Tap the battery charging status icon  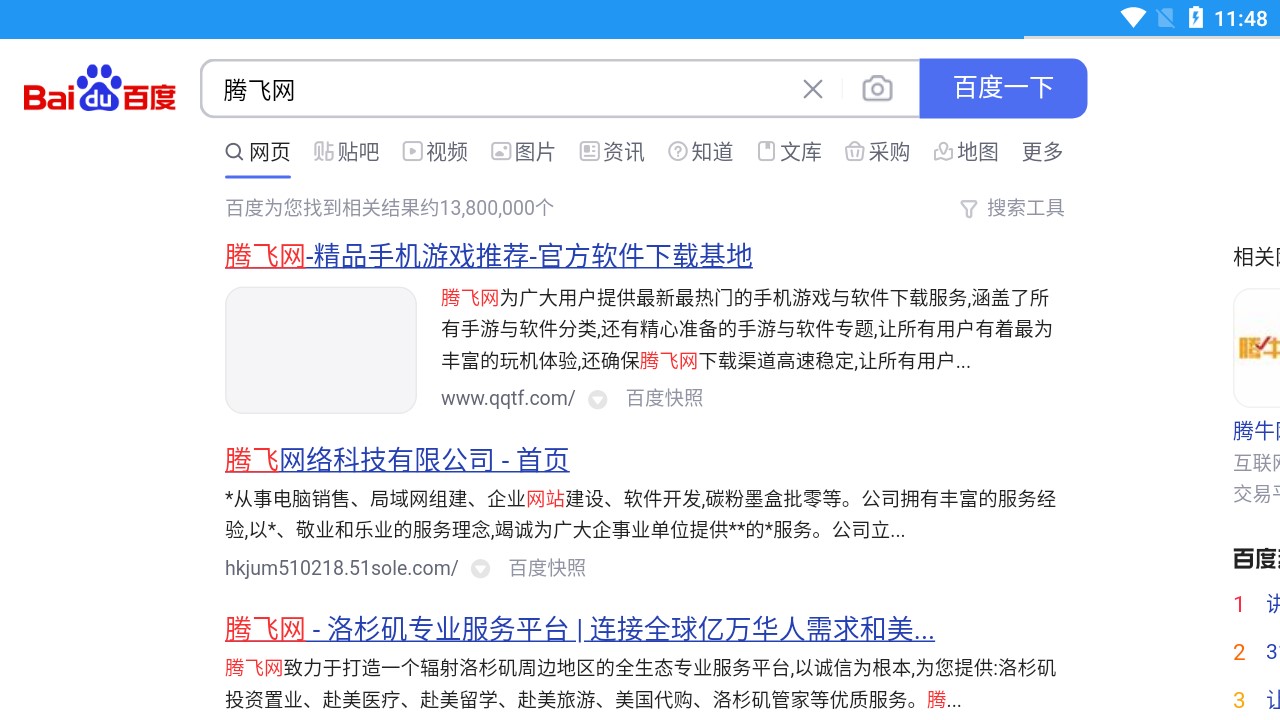click(1196, 17)
